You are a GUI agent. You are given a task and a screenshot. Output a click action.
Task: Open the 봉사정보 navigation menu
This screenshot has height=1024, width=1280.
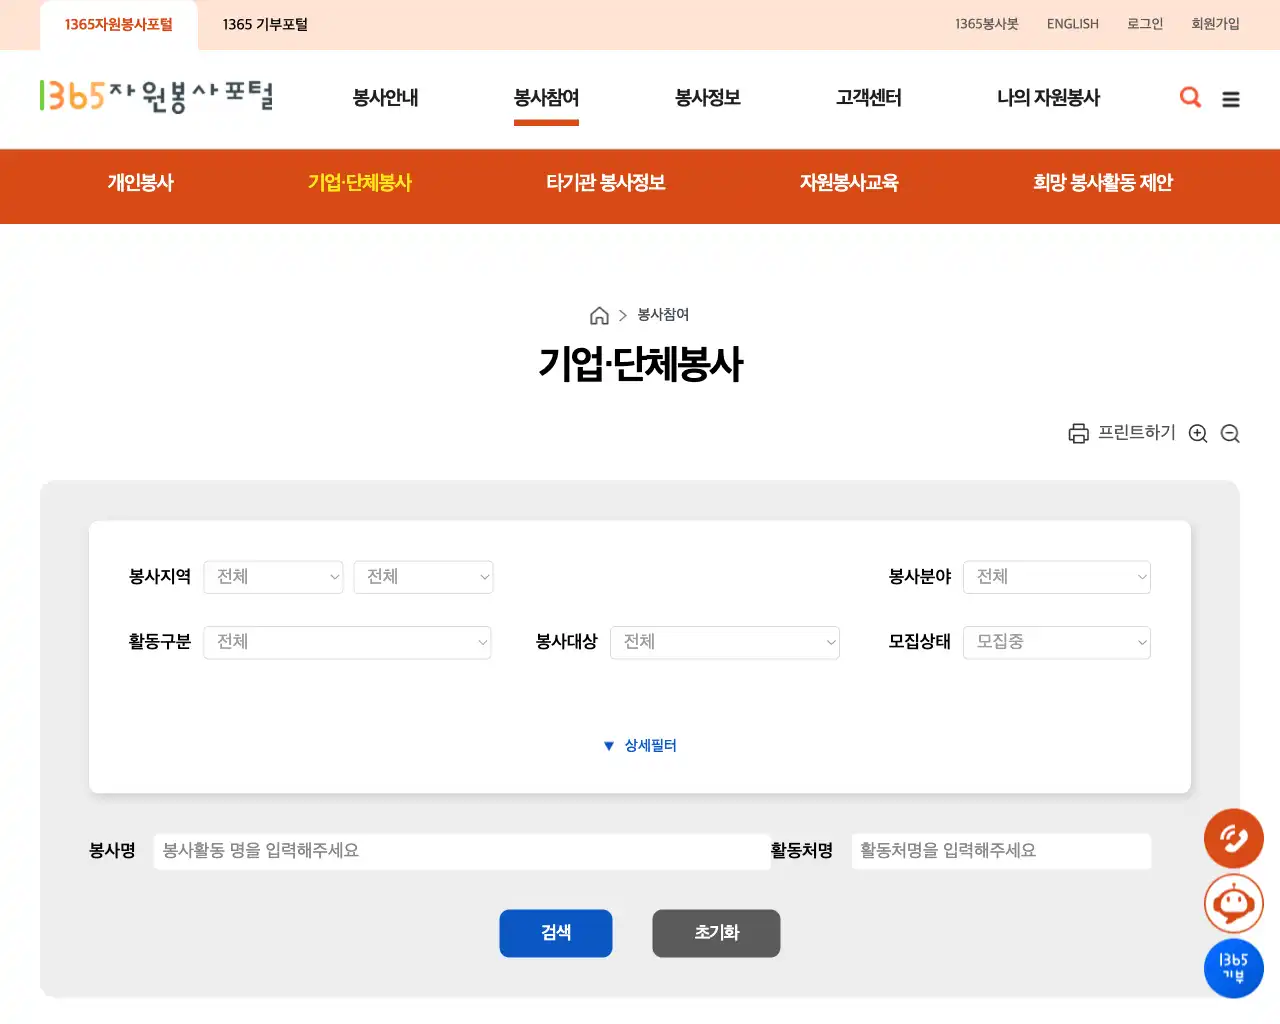[x=707, y=98]
